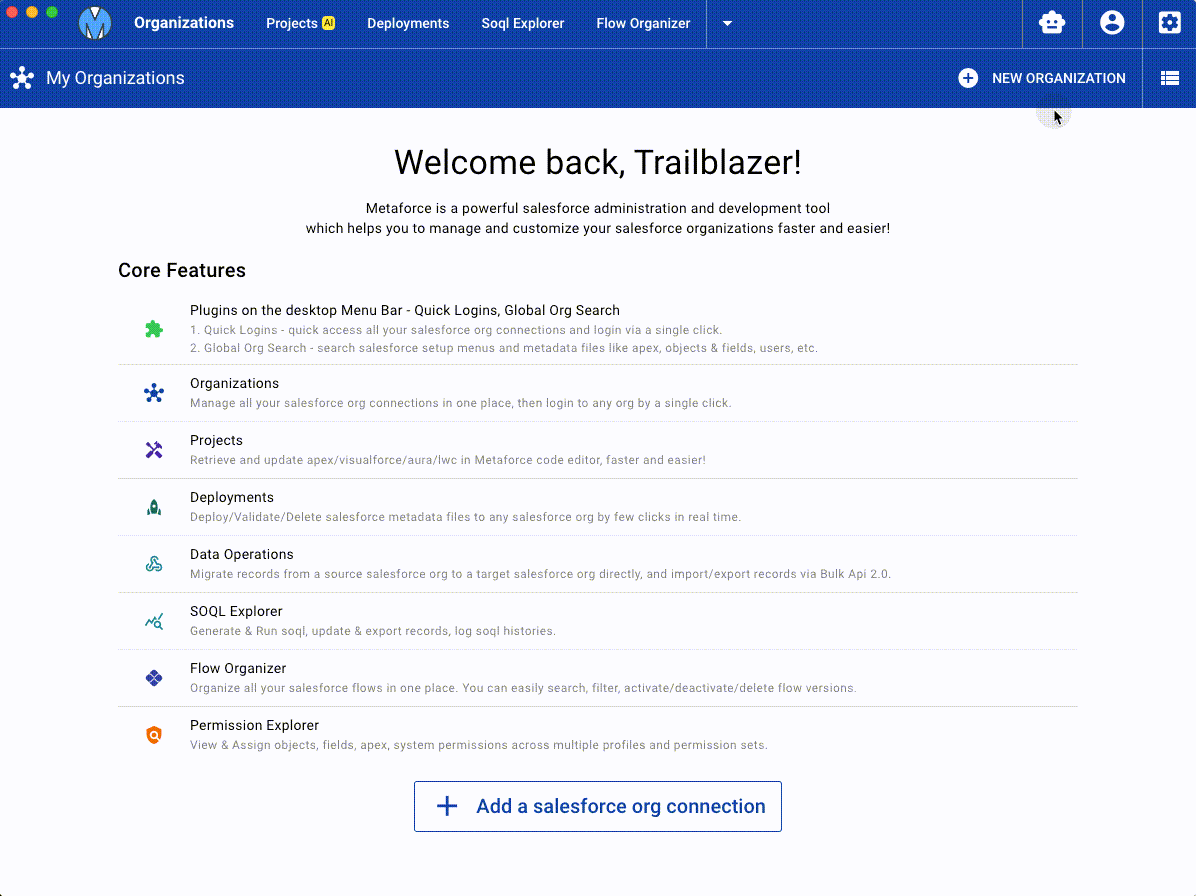Click the Deployments rocket icon

tap(154, 507)
